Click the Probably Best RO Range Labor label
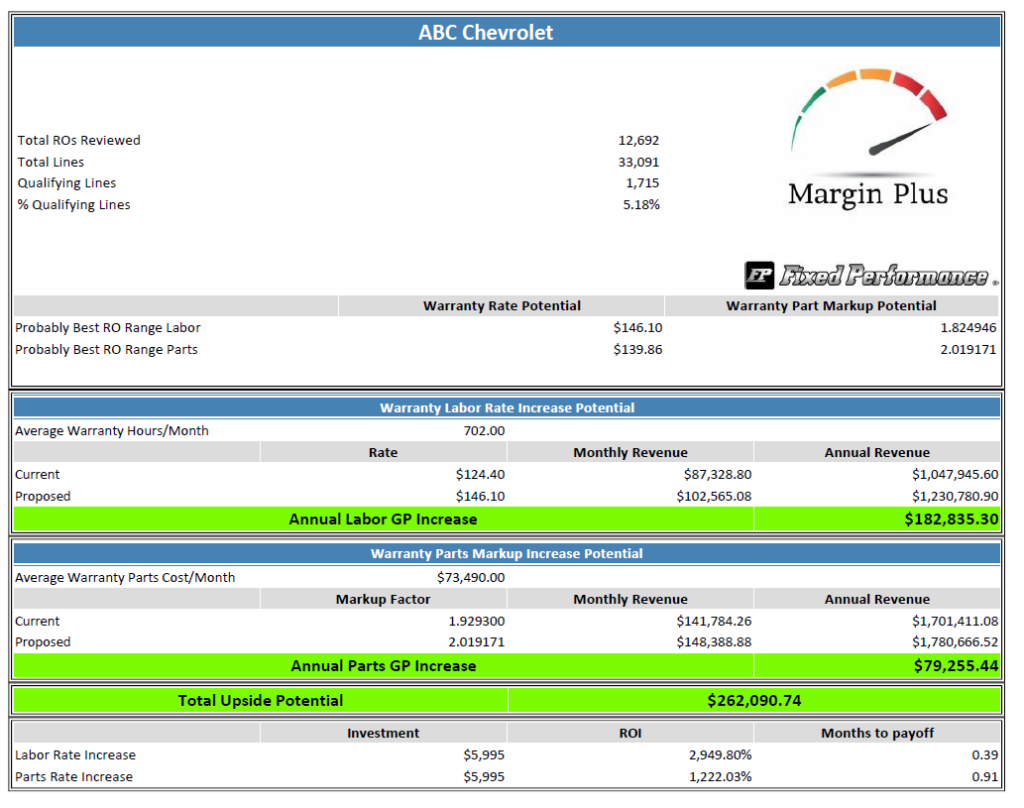This screenshot has width=1024, height=808. click(x=108, y=328)
